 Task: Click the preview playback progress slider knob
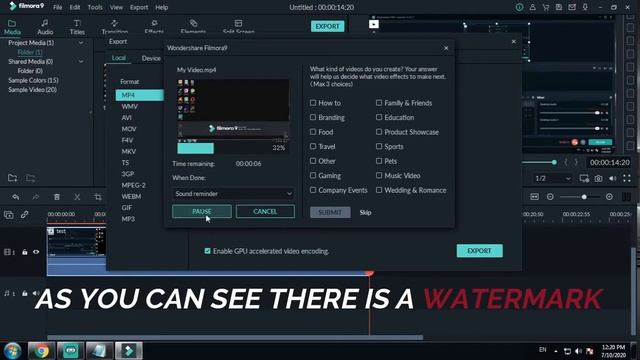(554, 162)
